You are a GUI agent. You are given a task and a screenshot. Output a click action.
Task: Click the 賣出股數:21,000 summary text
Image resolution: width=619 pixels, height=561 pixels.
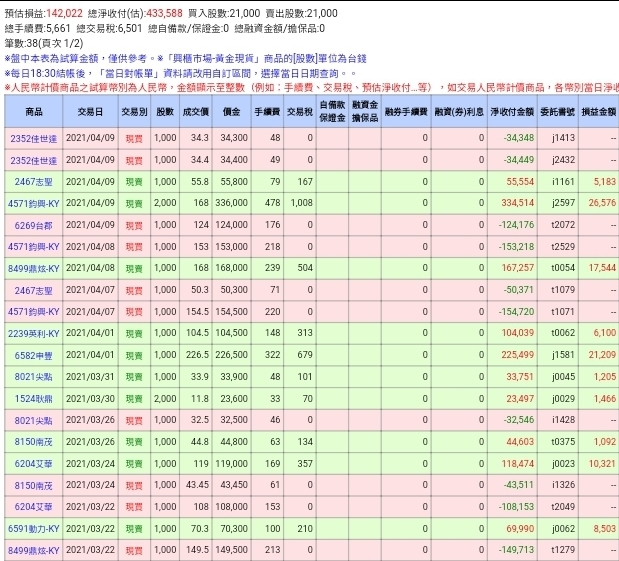tap(302, 13)
